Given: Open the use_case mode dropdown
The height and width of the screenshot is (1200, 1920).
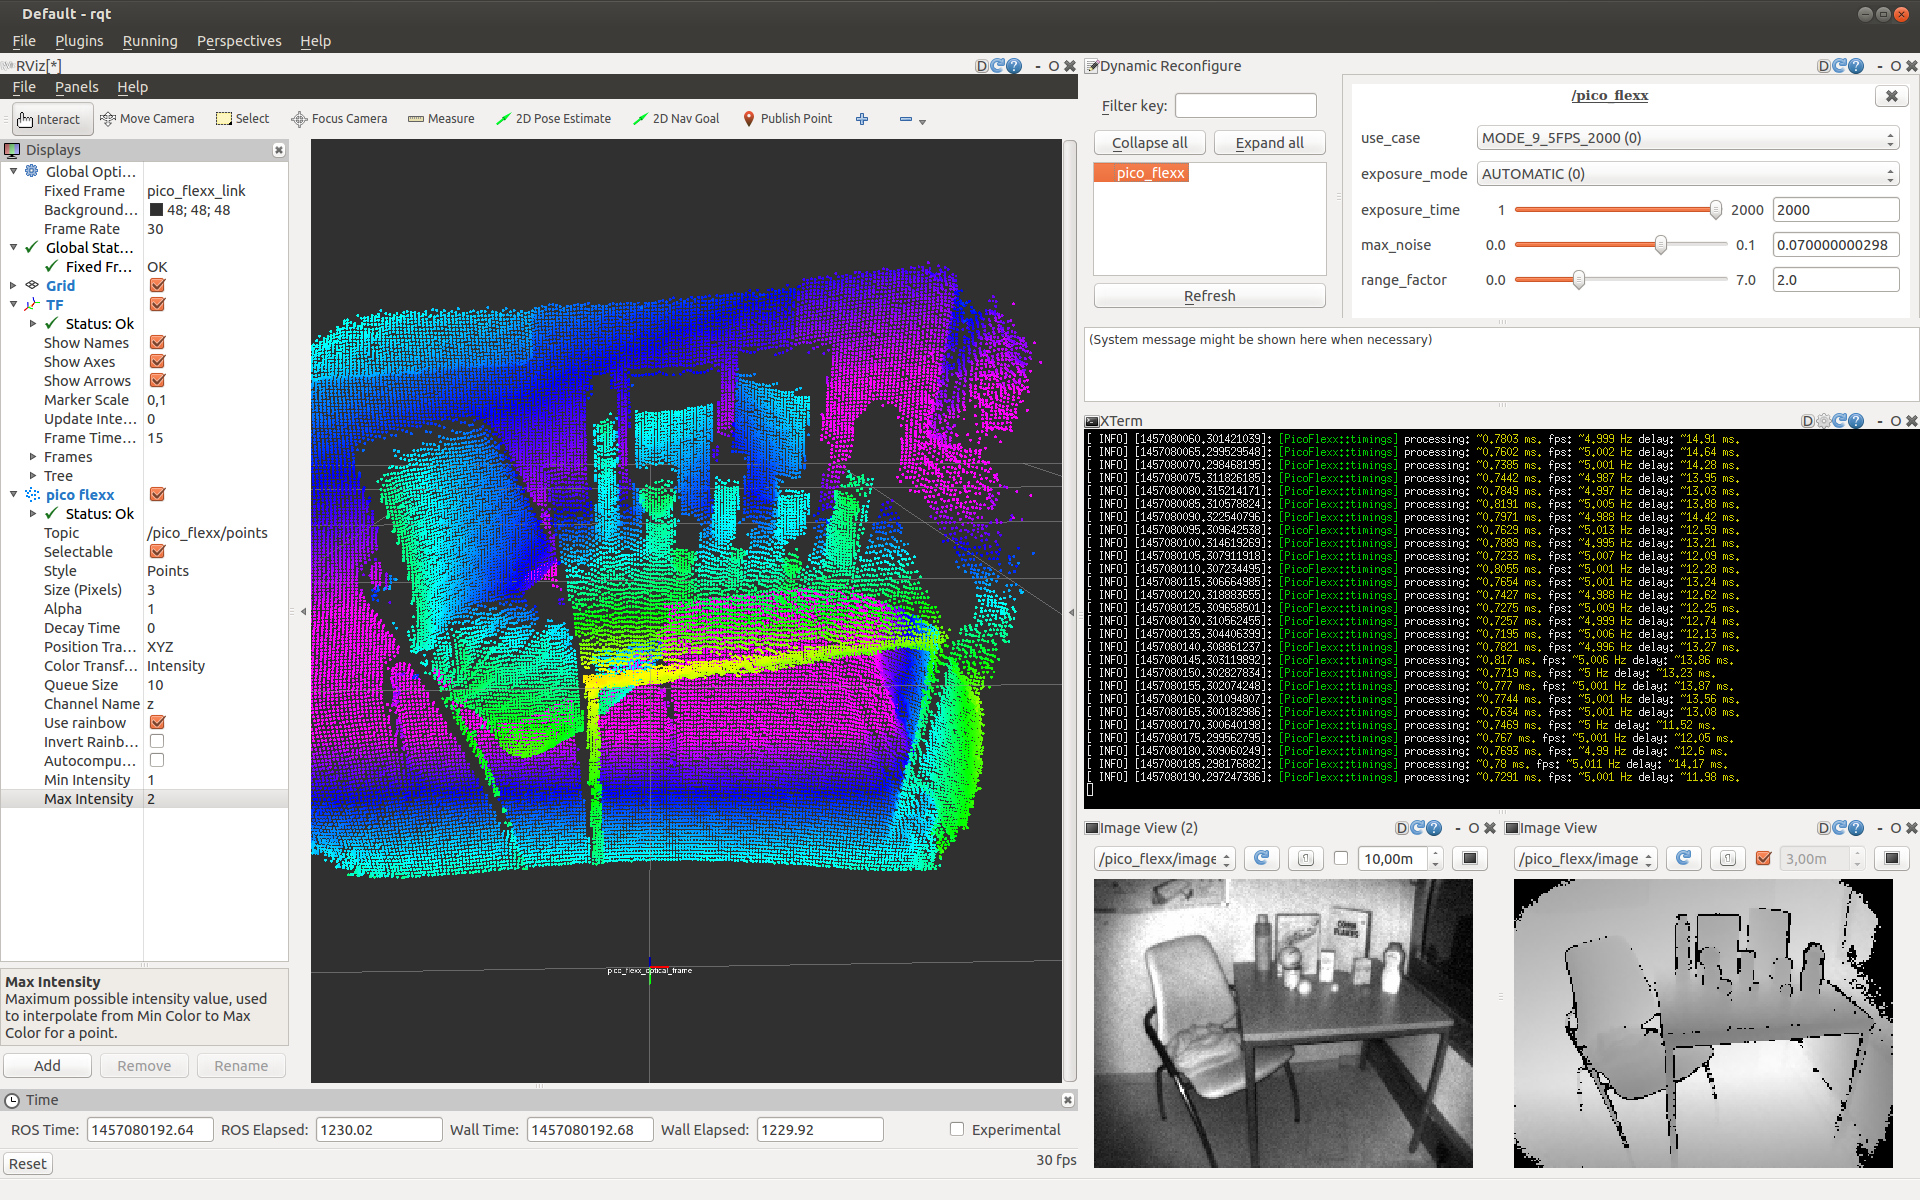Looking at the screenshot, I should point(1687,138).
